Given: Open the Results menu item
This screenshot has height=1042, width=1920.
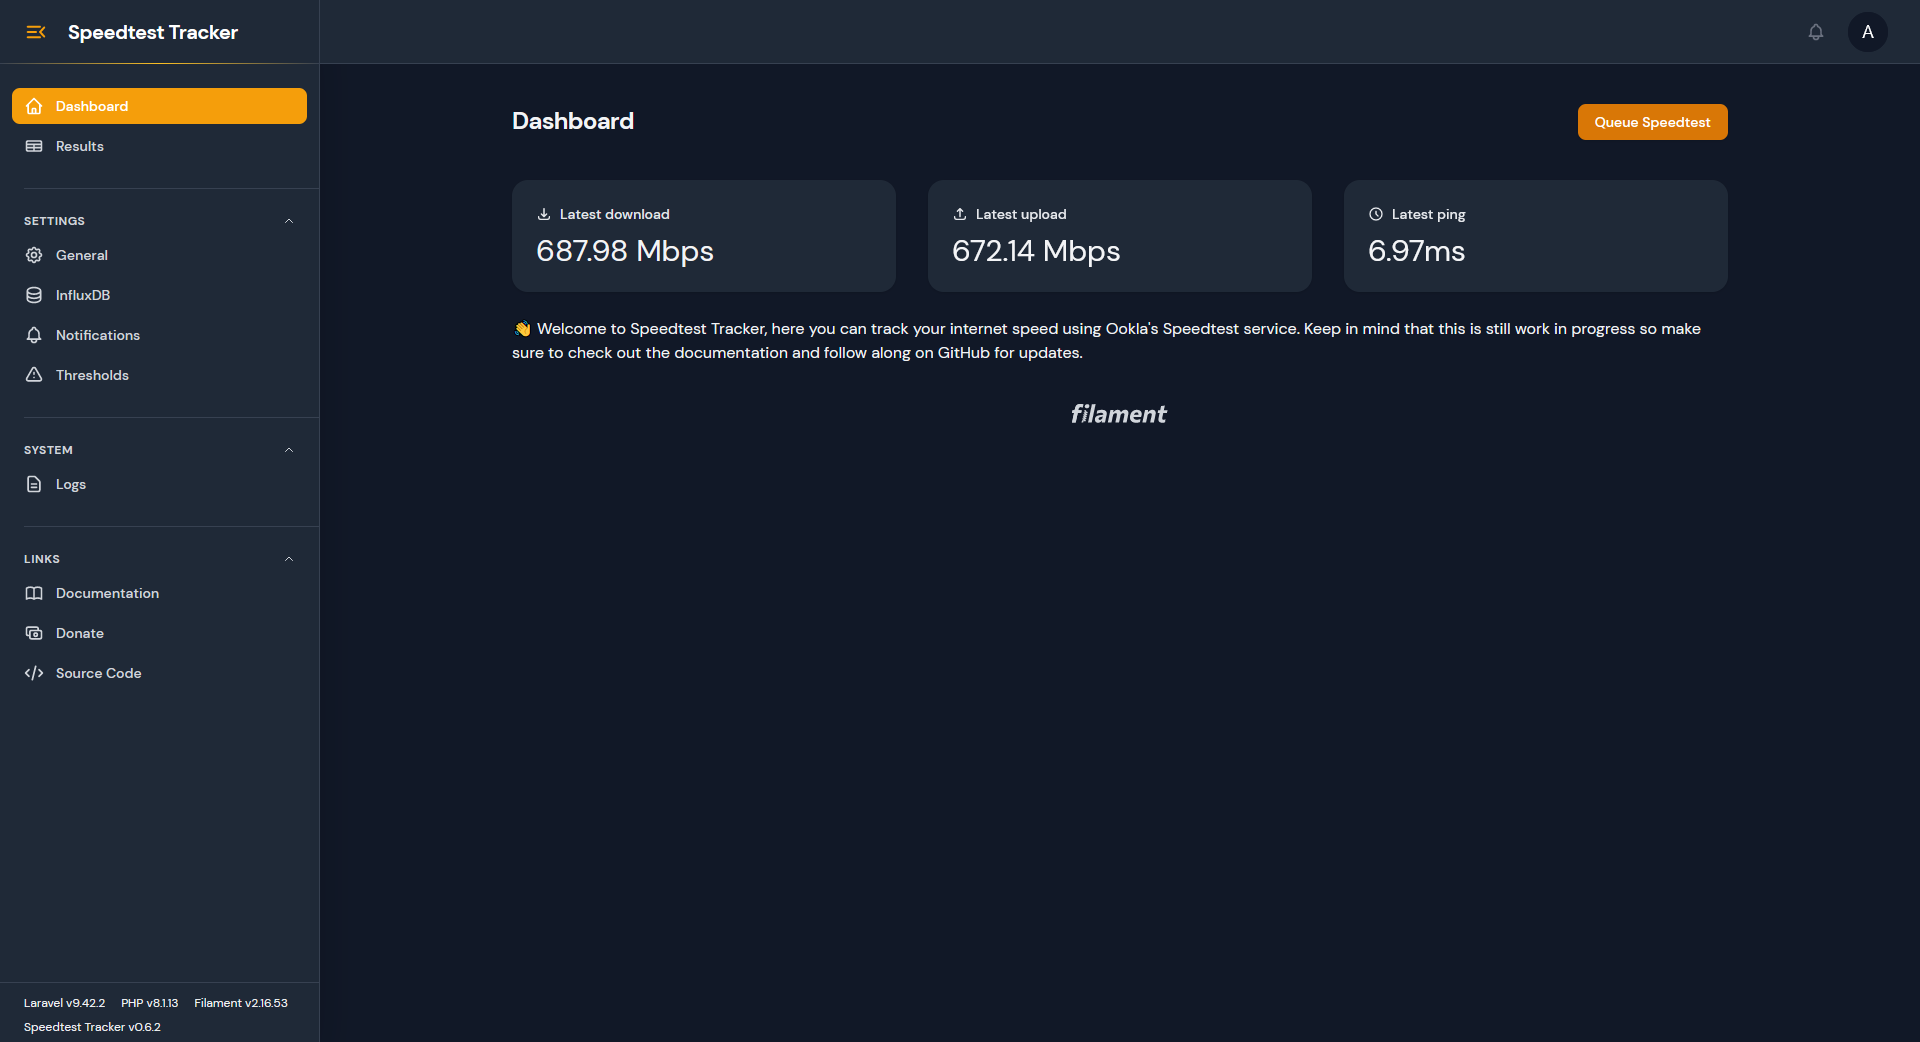Looking at the screenshot, I should pos(159,146).
